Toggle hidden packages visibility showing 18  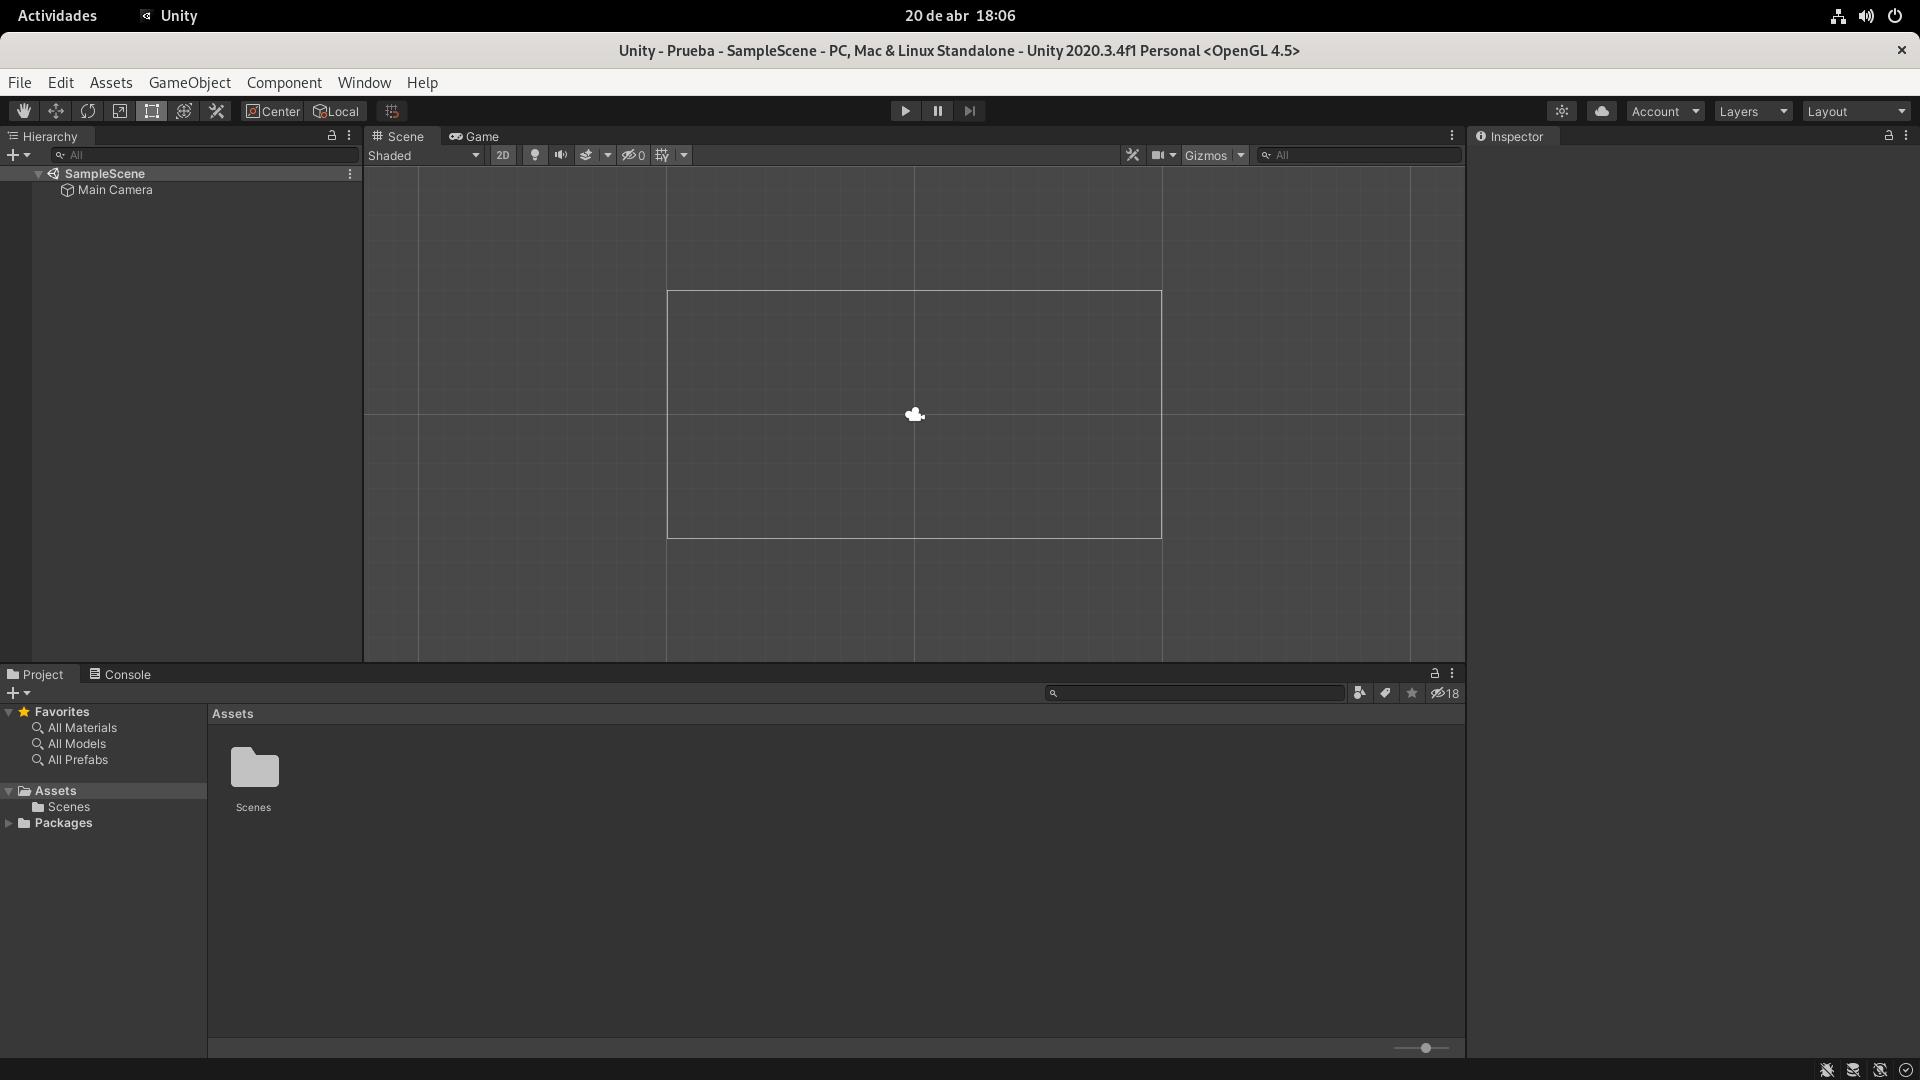(1445, 693)
